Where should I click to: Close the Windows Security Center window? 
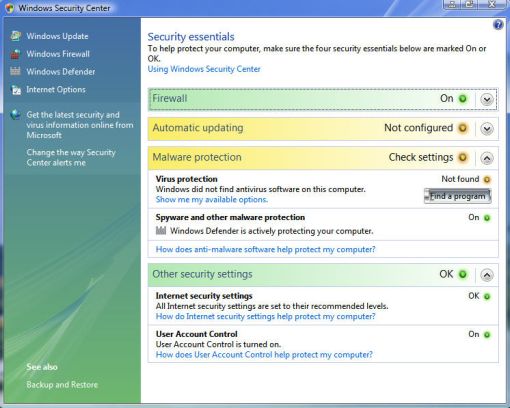point(492,4)
